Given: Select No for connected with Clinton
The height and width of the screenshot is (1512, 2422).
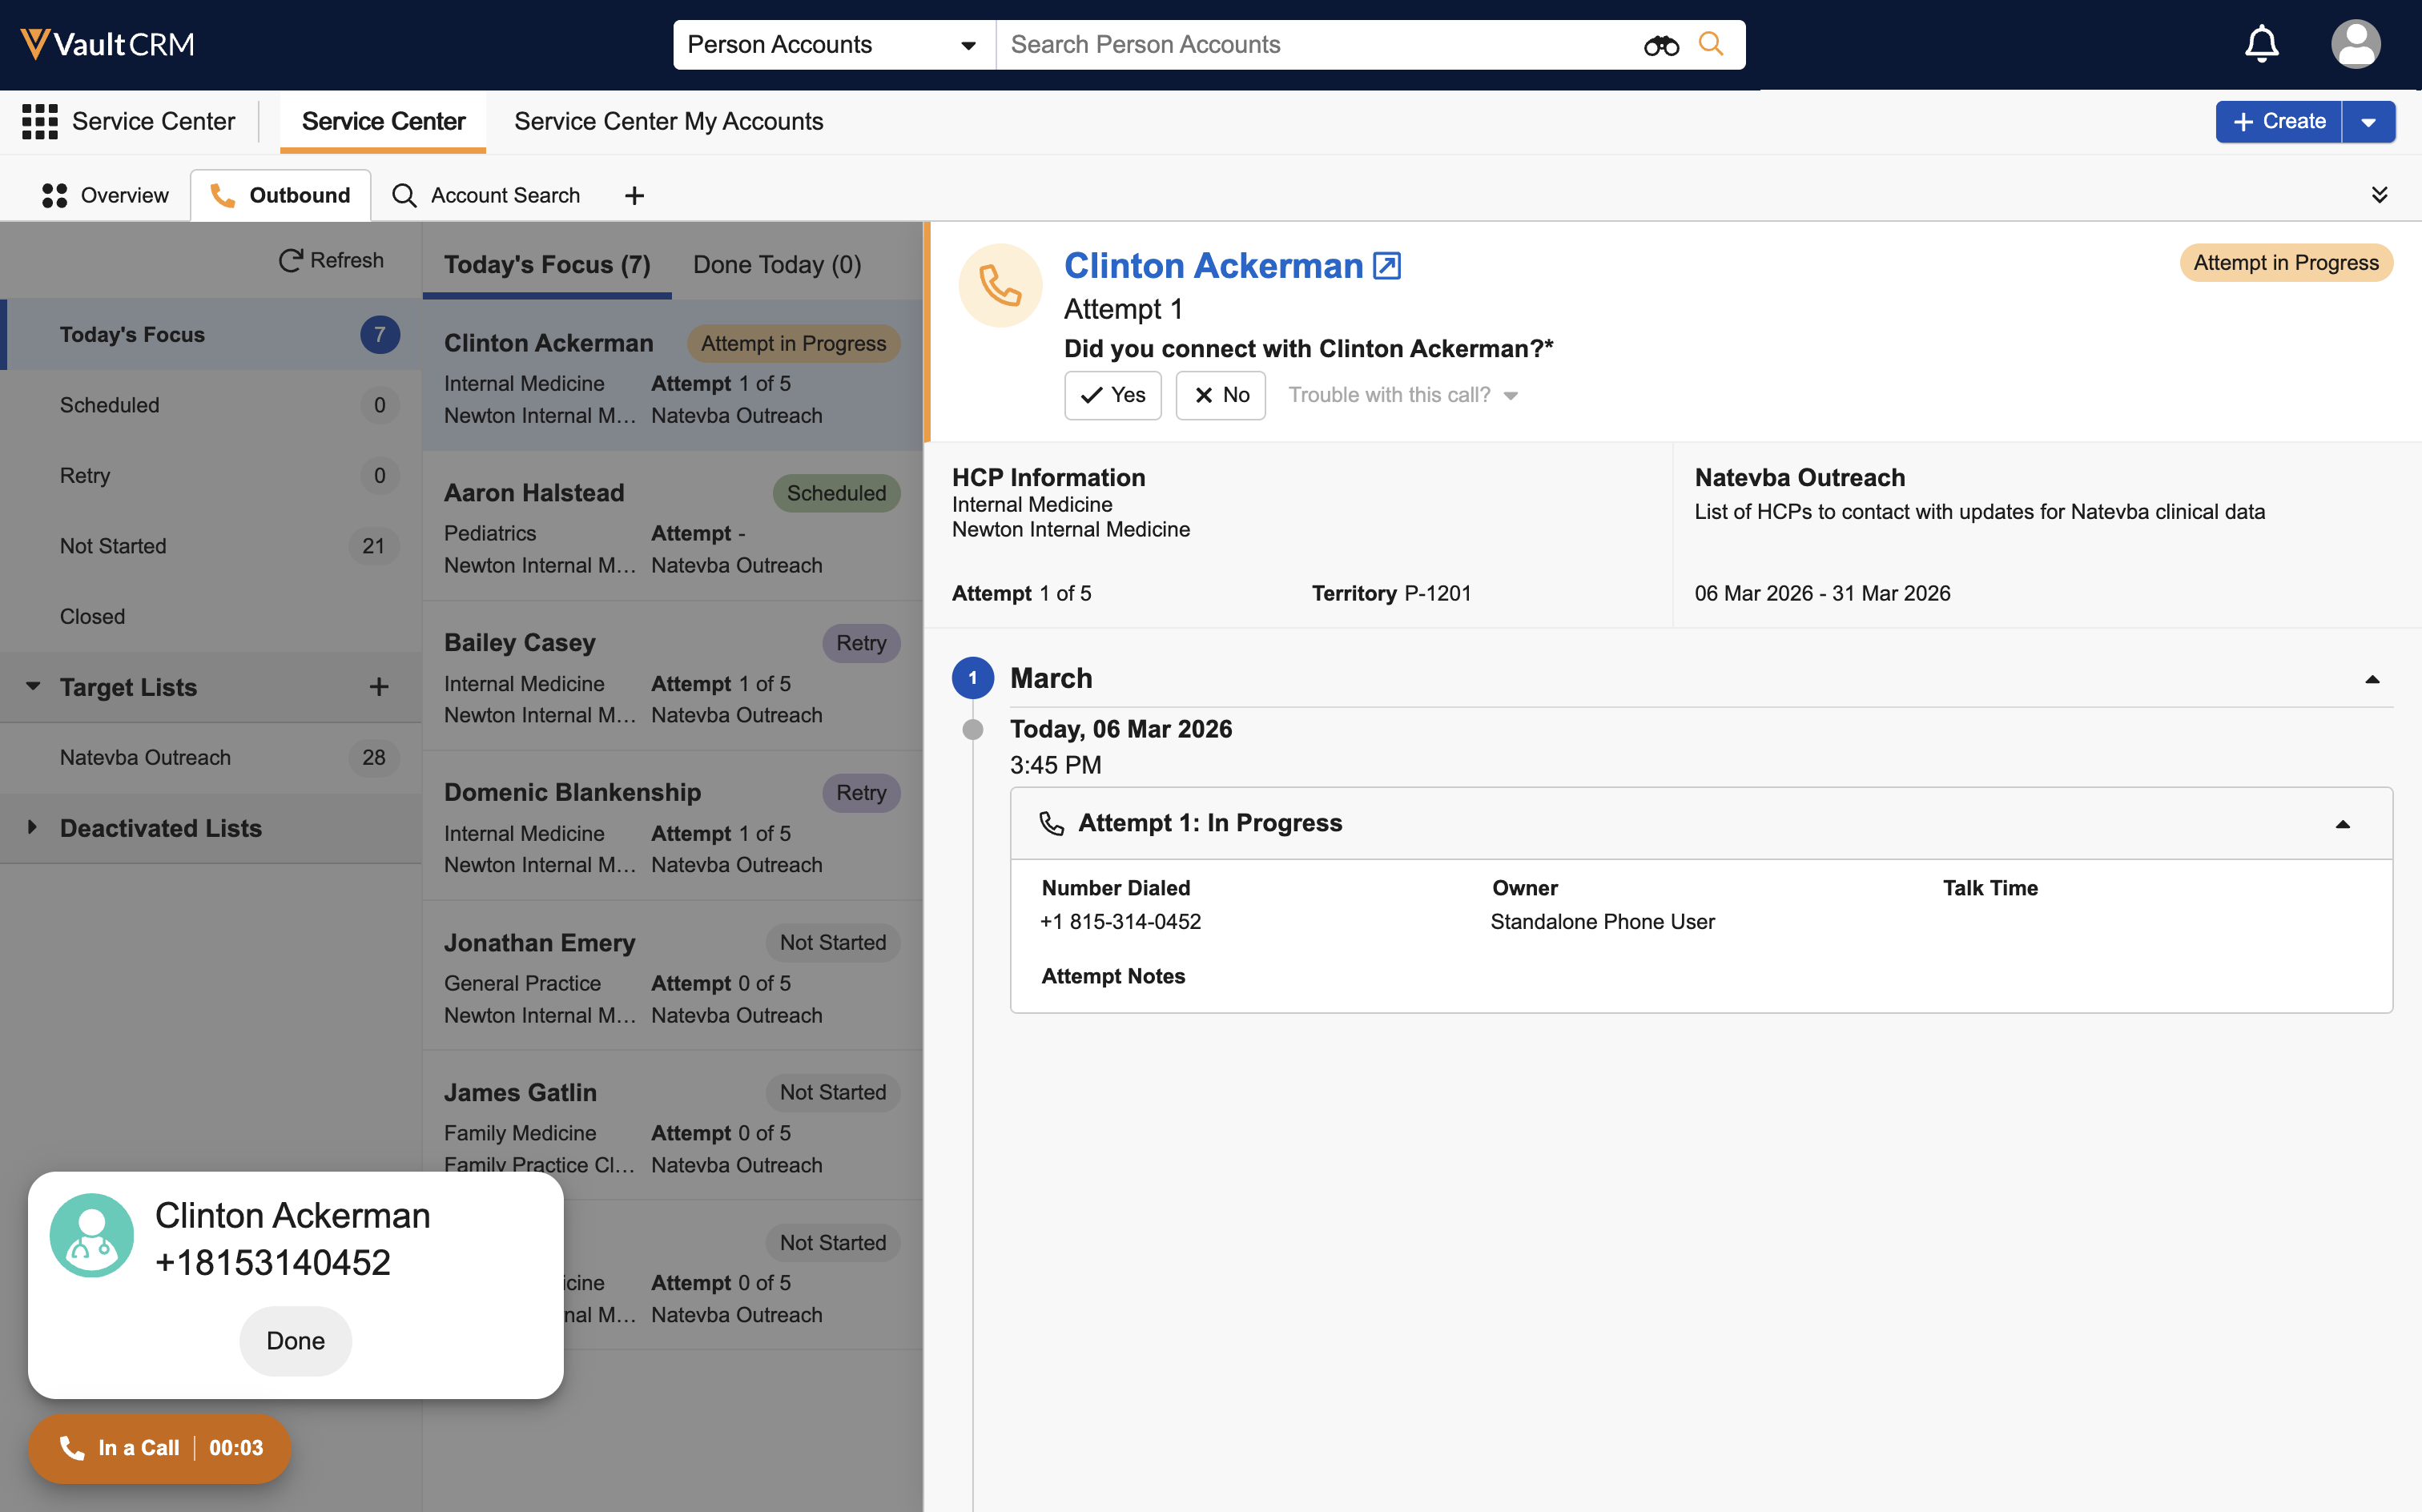Looking at the screenshot, I should tap(1220, 395).
